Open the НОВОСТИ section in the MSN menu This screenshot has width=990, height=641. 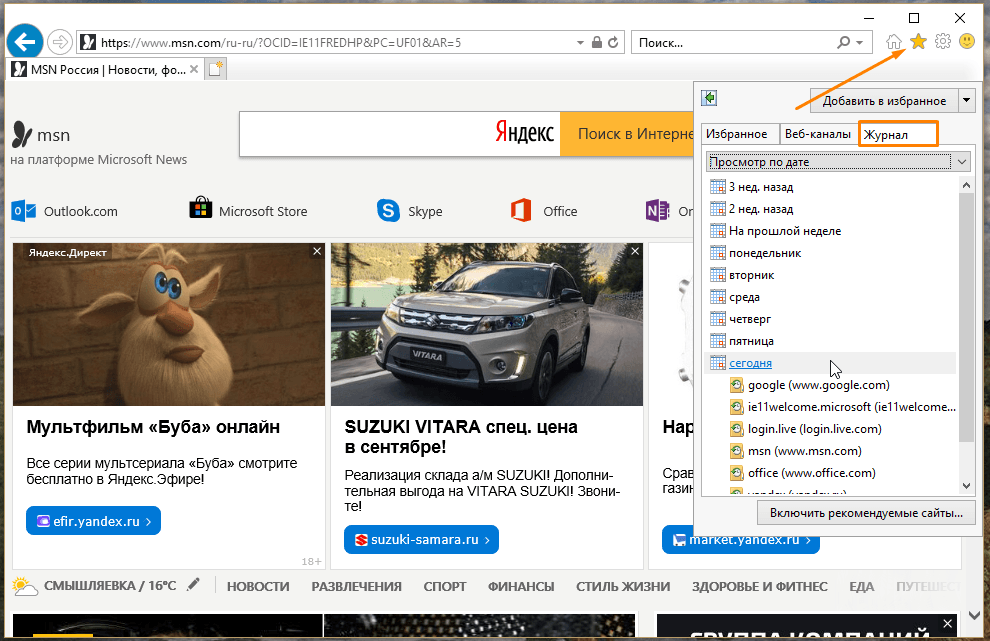click(258, 586)
